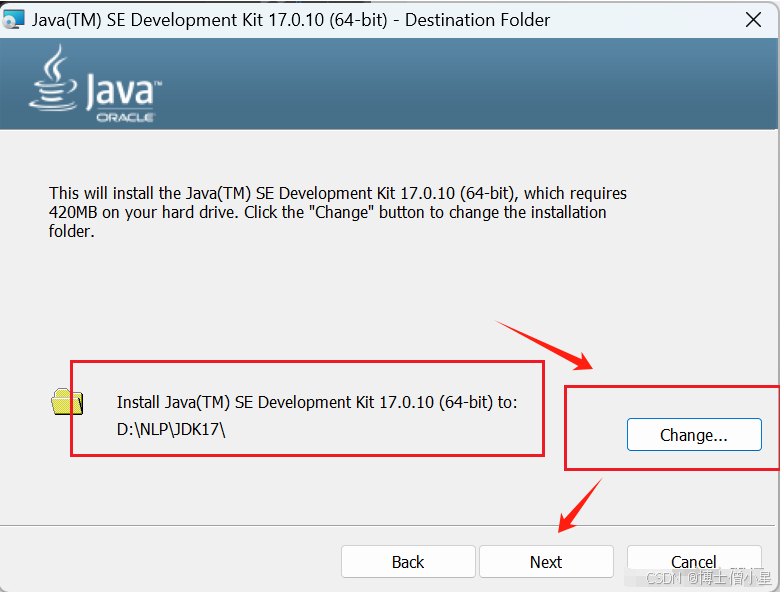The image size is (780, 592).
Task: Click the Change... button
Action: (x=694, y=435)
